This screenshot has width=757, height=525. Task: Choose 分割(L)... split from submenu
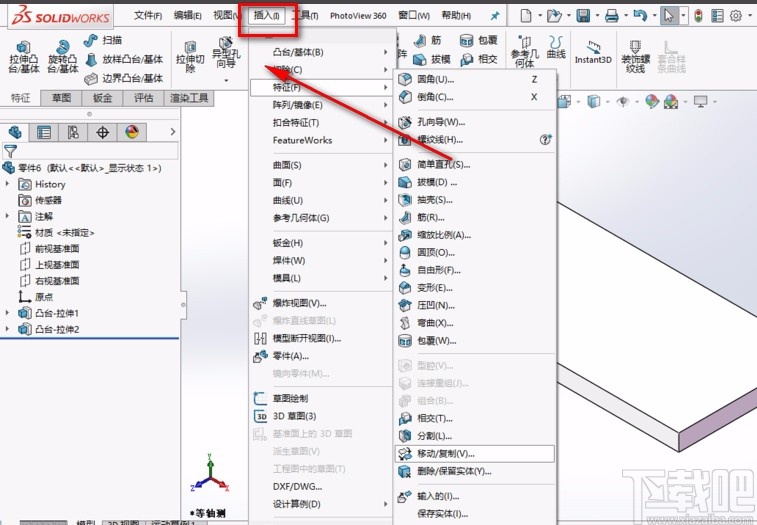pos(476,436)
